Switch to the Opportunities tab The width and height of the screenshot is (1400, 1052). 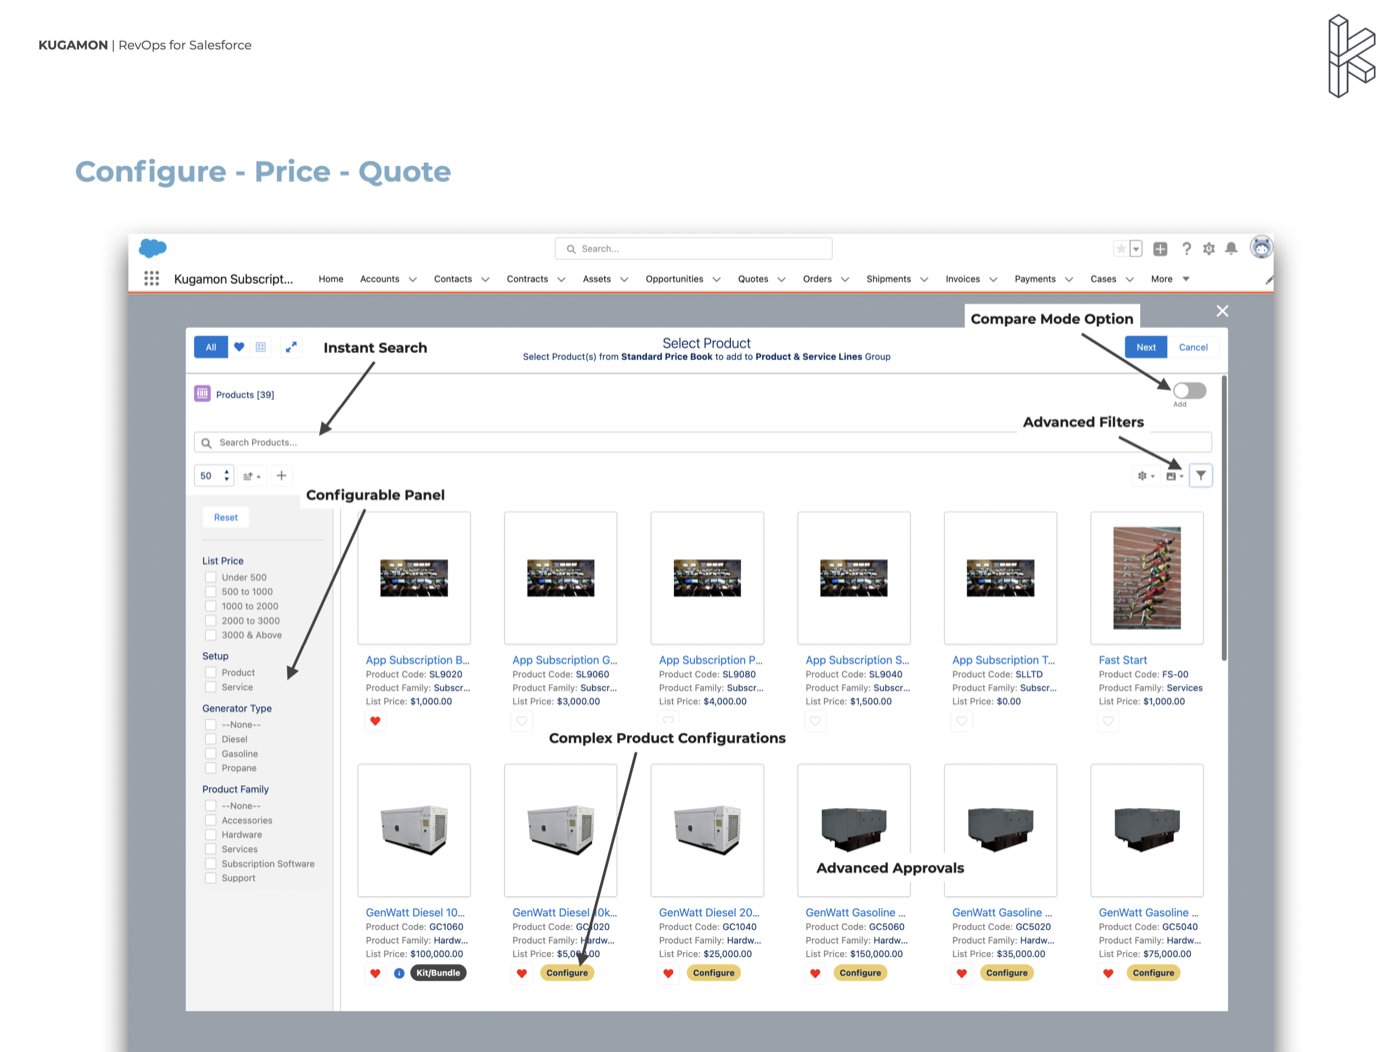675,279
